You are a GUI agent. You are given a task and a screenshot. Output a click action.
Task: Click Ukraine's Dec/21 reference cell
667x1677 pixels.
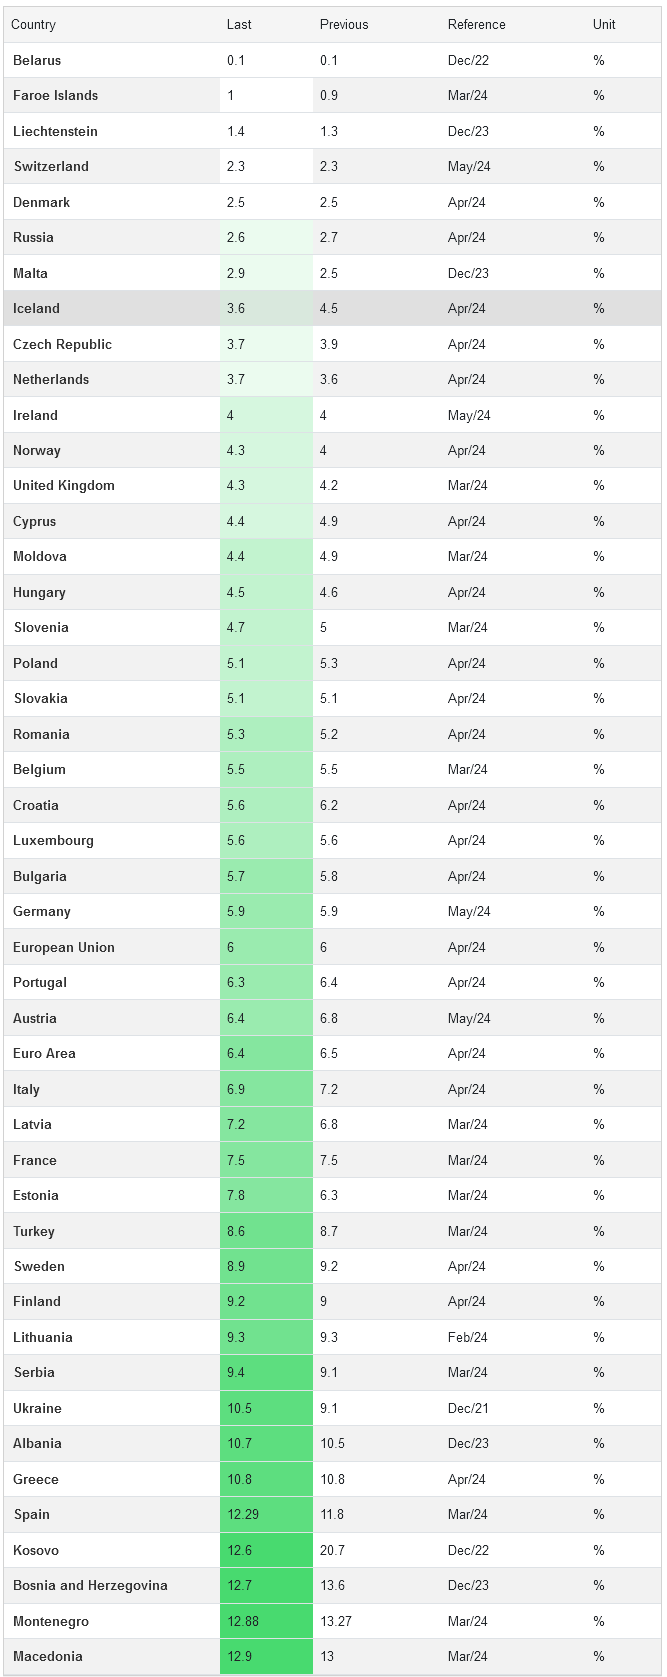click(x=467, y=1409)
